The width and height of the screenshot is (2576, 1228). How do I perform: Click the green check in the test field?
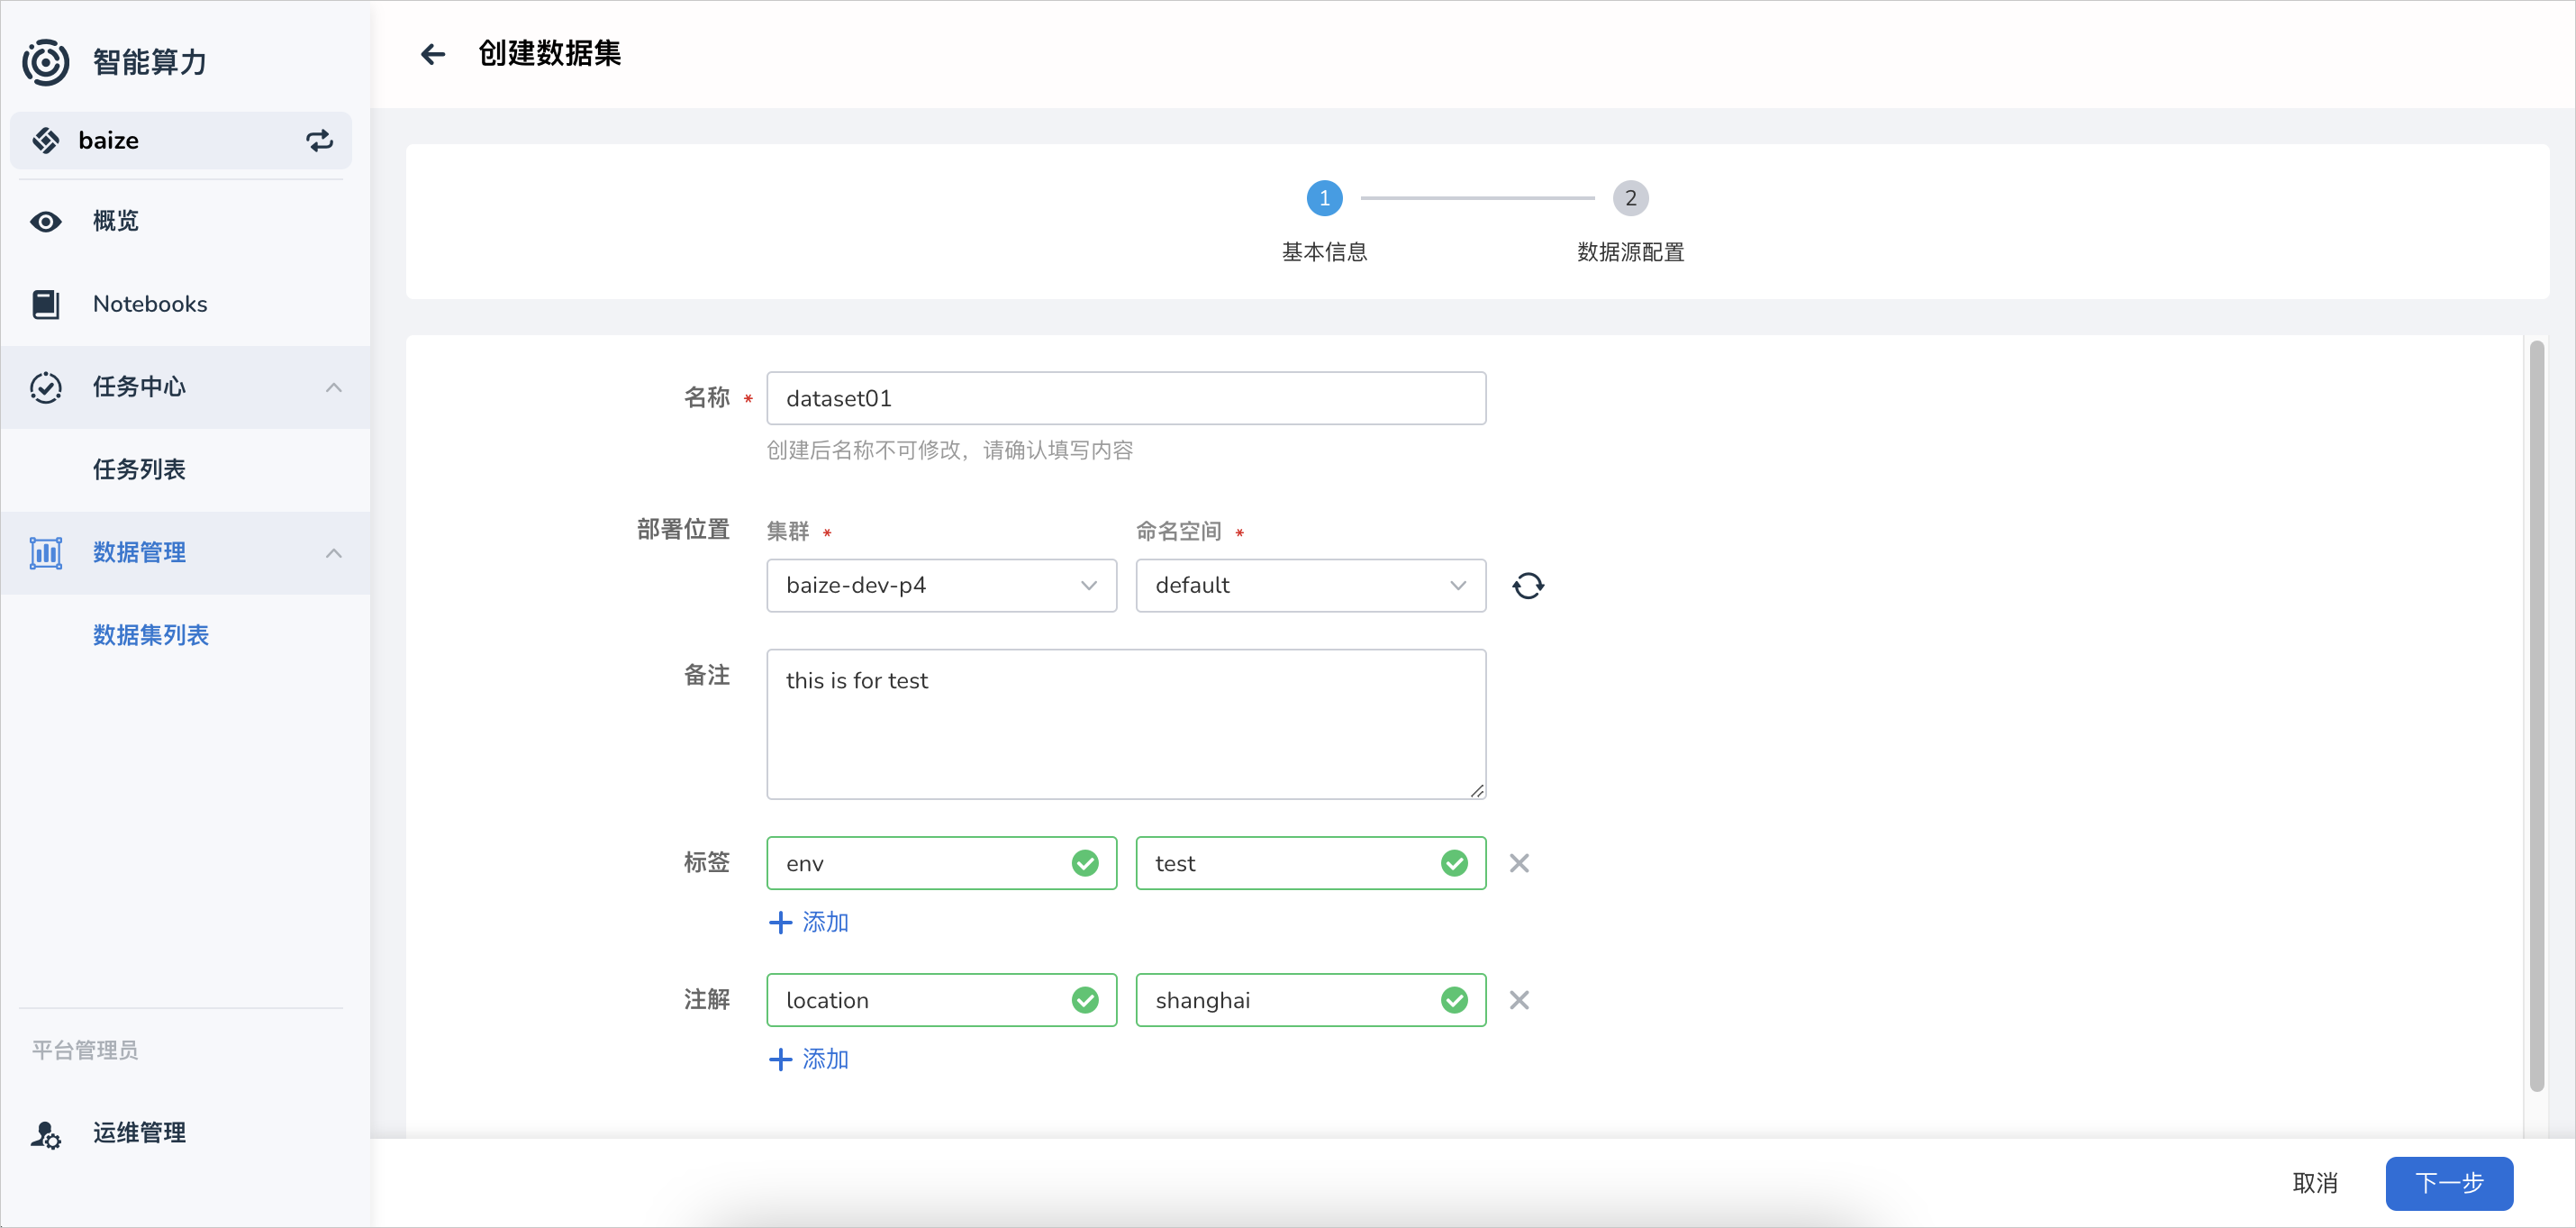(1454, 863)
